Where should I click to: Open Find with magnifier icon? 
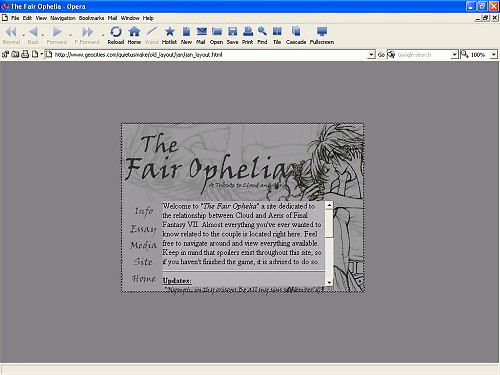point(262,32)
